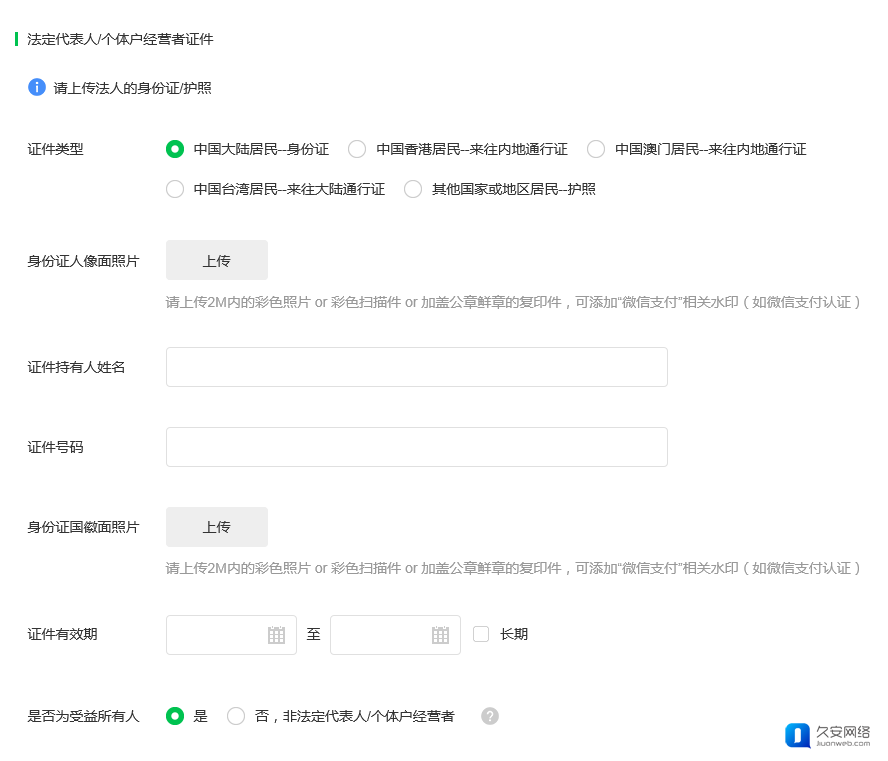Click the blue info icon beside upload notice
Image resolution: width=888 pixels, height=761 pixels.
pyautogui.click(x=37, y=87)
